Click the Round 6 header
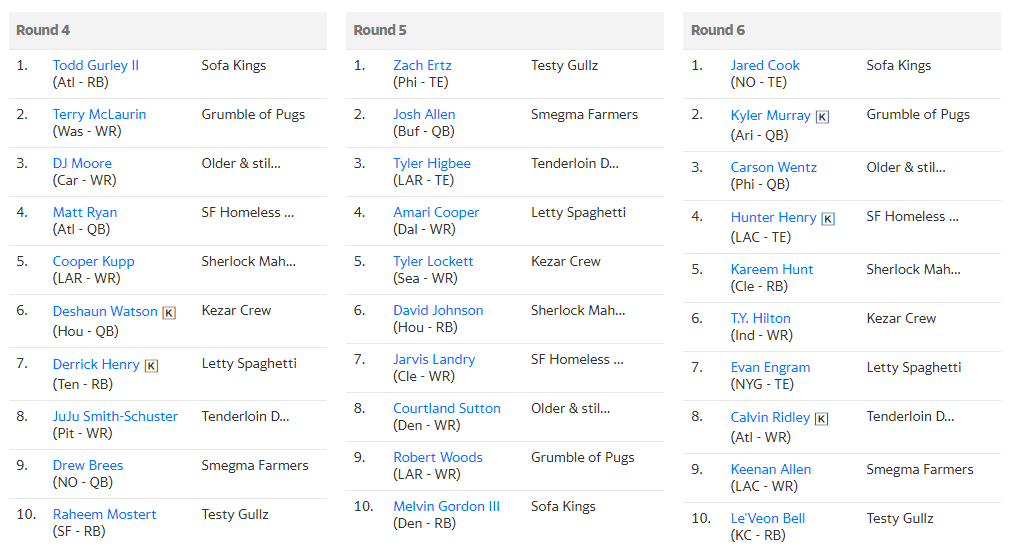1010x549 pixels. (842, 30)
